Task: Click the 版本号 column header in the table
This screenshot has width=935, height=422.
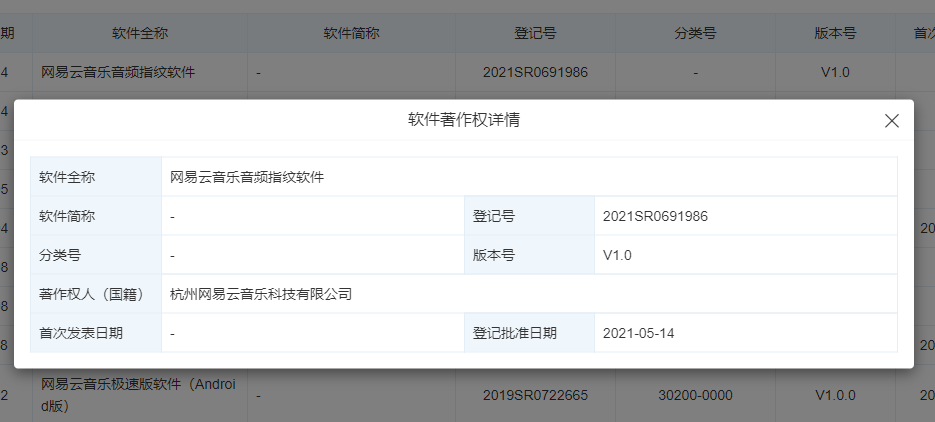Action: click(835, 32)
